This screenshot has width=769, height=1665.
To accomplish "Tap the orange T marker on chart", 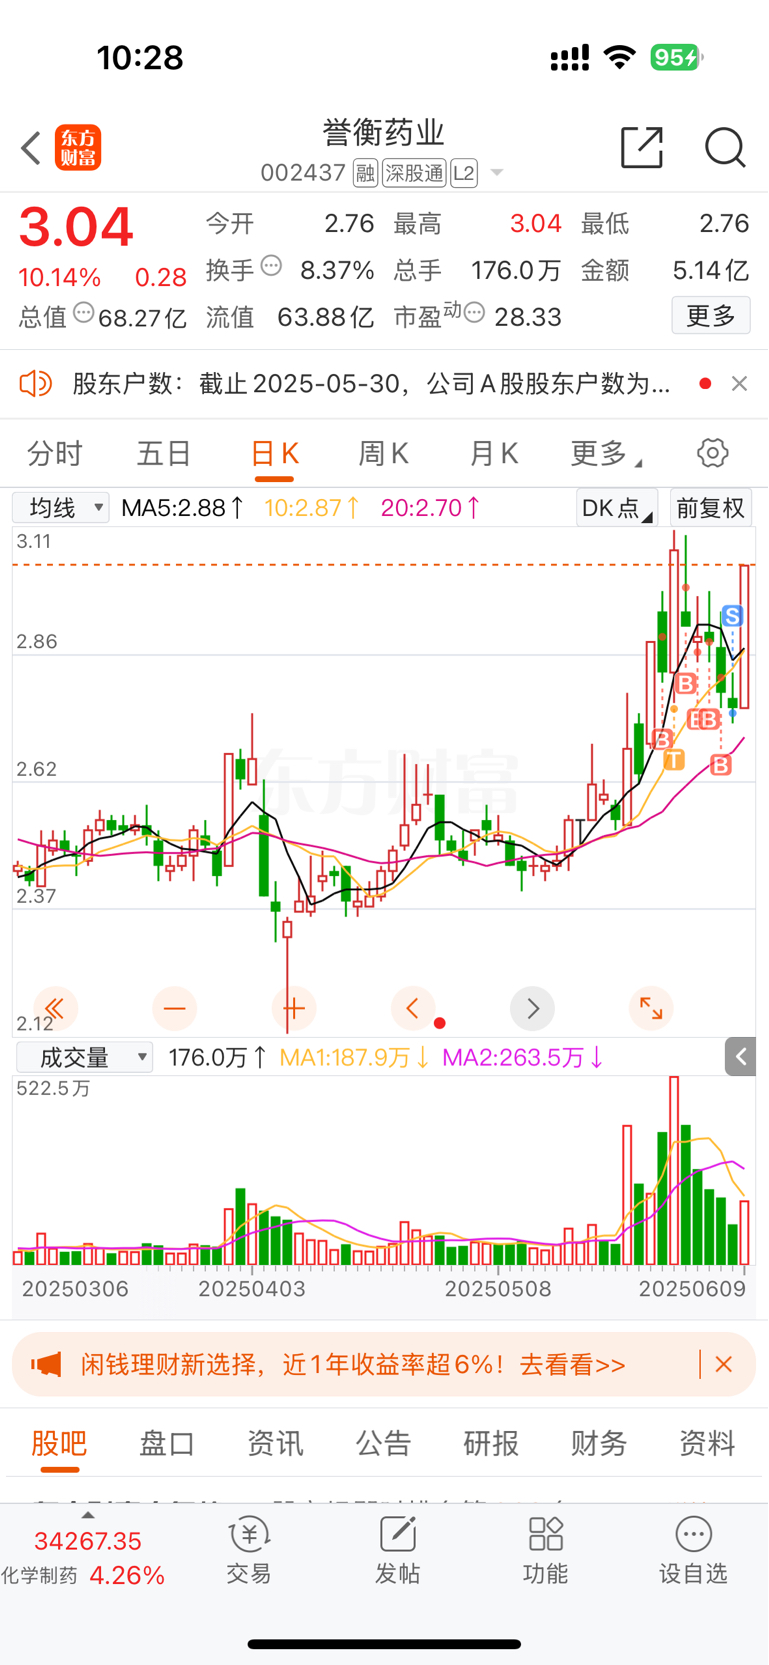I will pyautogui.click(x=674, y=760).
